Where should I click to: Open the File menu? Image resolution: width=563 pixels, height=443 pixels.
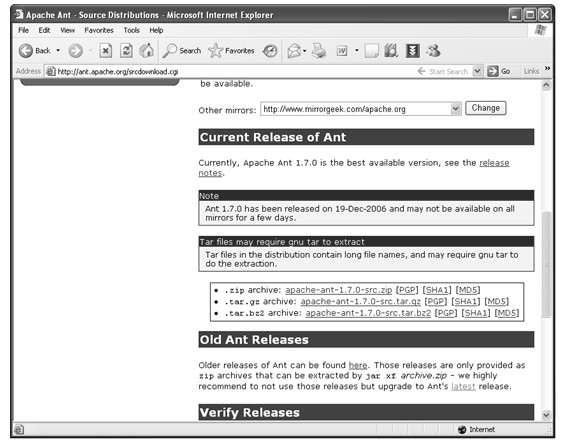[x=23, y=30]
